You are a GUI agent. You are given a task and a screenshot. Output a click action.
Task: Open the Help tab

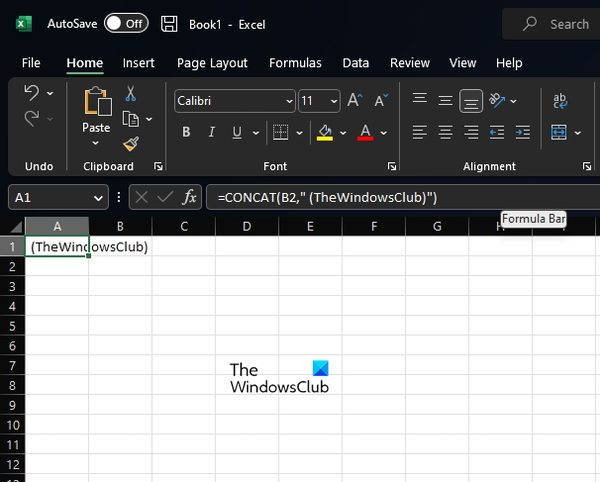(x=509, y=63)
